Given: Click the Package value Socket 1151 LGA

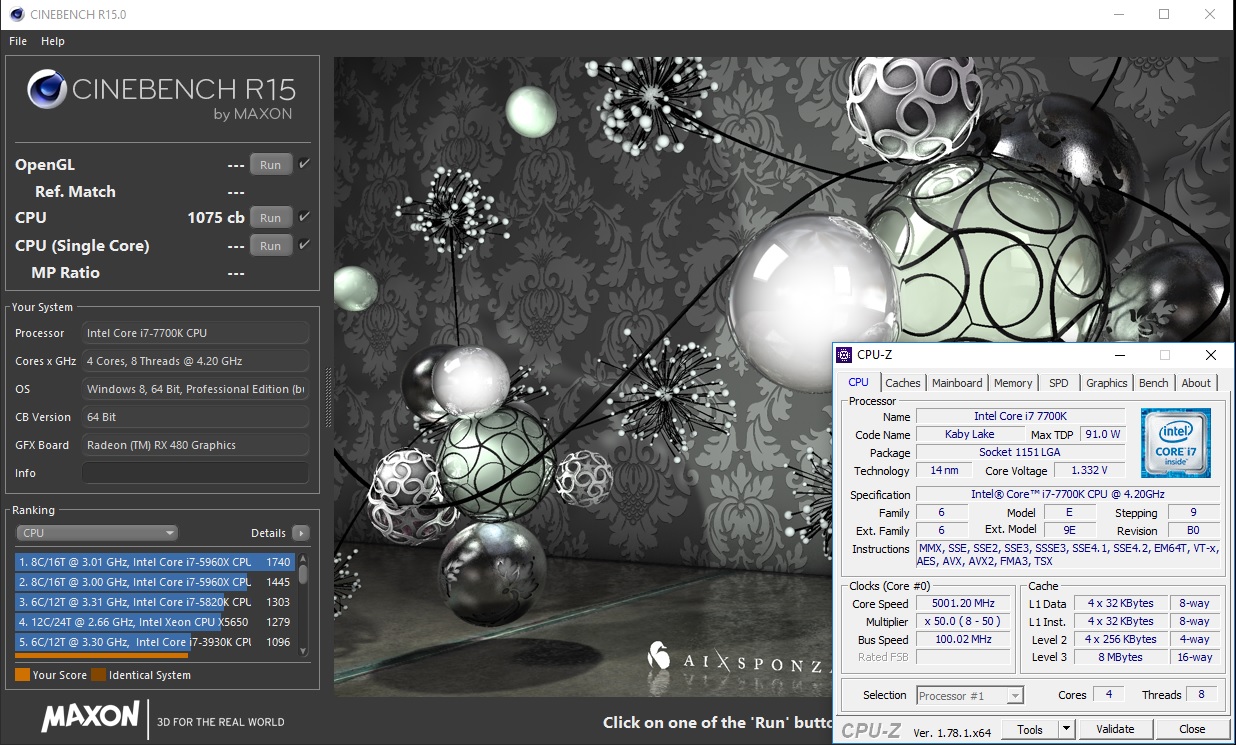Looking at the screenshot, I should pos(1020,453).
